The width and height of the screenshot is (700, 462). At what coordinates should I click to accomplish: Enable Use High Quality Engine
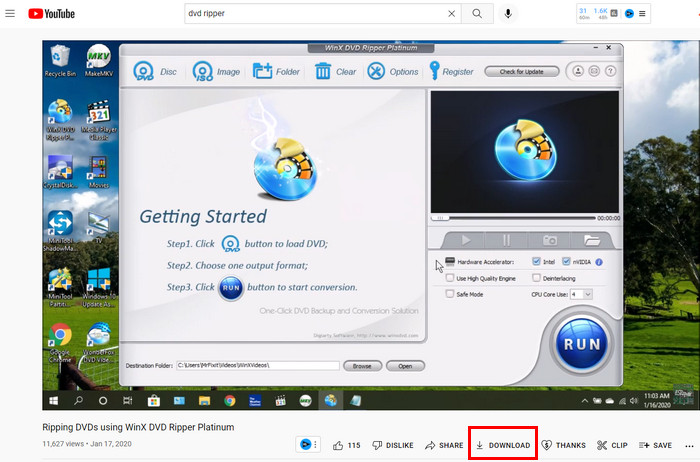point(450,278)
